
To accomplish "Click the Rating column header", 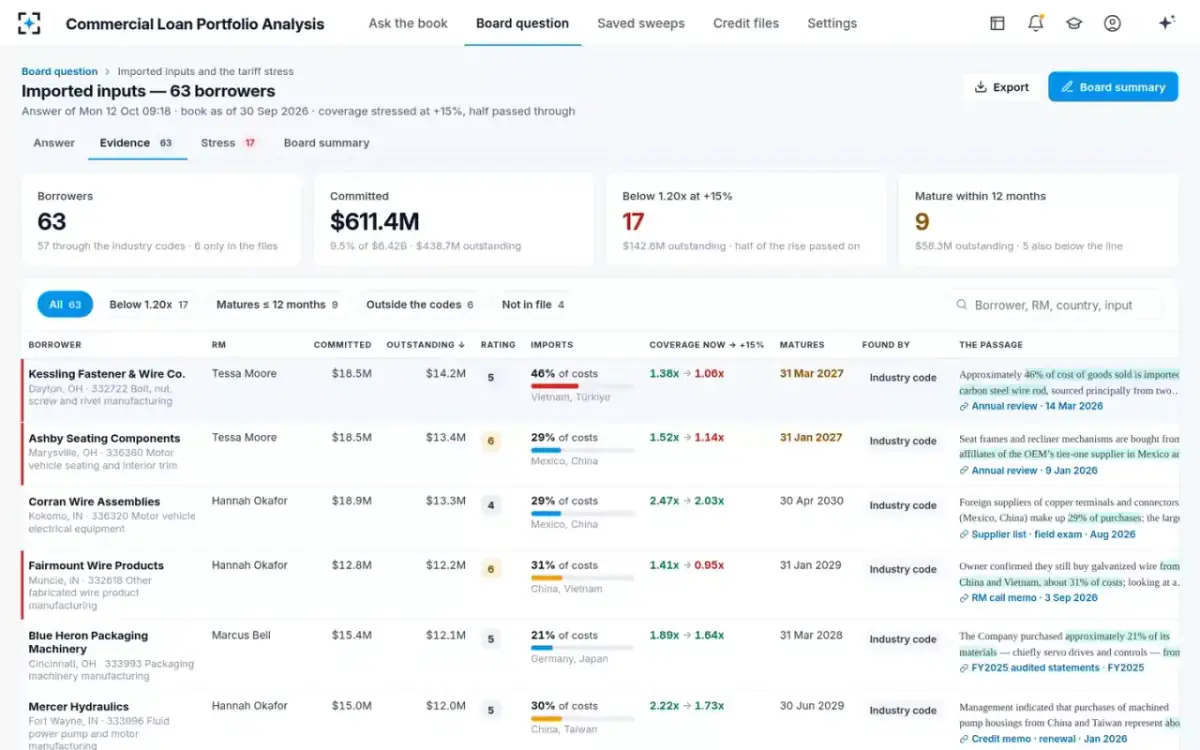I will pyautogui.click(x=498, y=345).
